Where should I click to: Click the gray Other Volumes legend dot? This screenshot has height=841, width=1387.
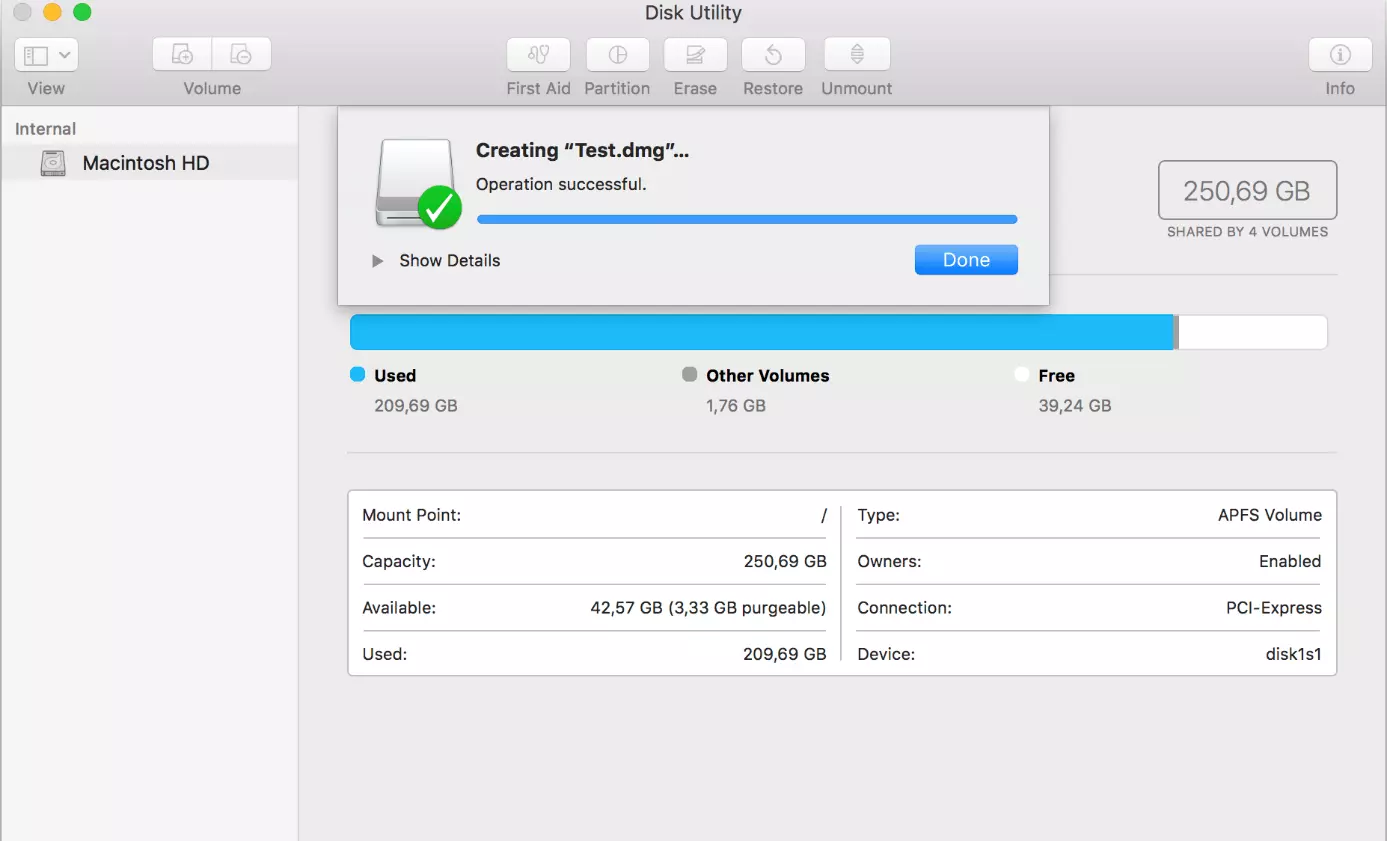point(689,375)
